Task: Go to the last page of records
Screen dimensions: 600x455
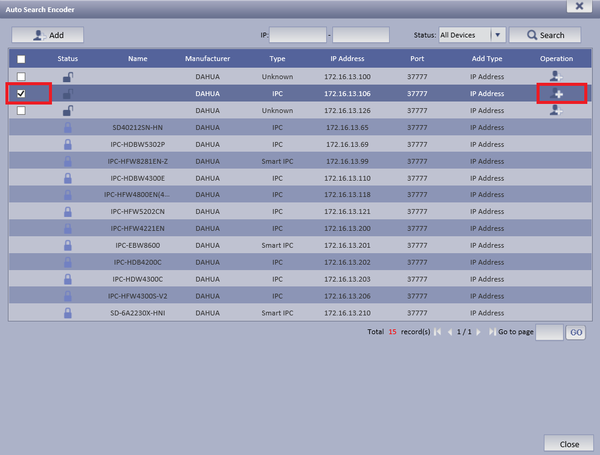Action: [492, 332]
